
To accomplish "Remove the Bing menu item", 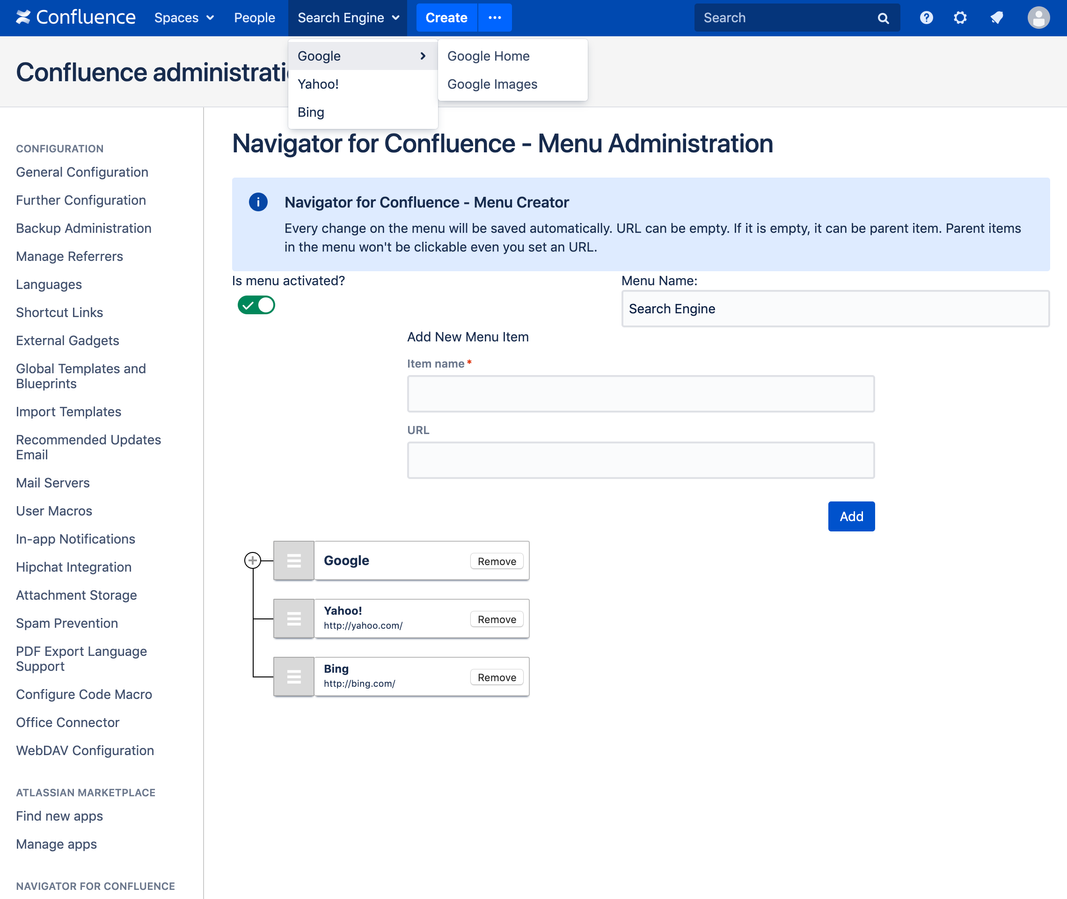I will click(497, 677).
